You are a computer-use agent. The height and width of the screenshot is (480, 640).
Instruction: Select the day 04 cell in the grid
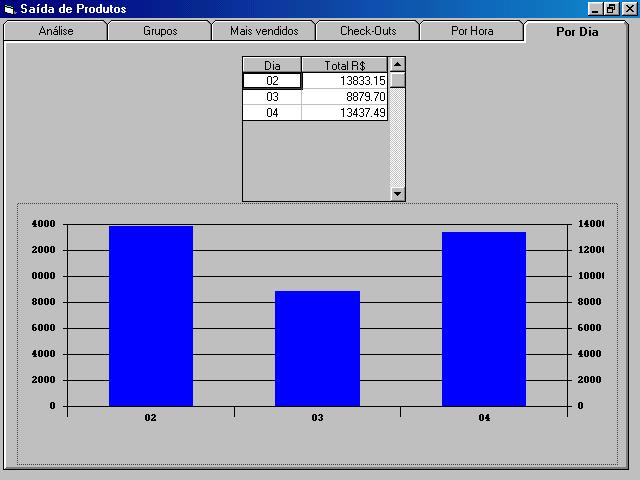pyautogui.click(x=272, y=113)
